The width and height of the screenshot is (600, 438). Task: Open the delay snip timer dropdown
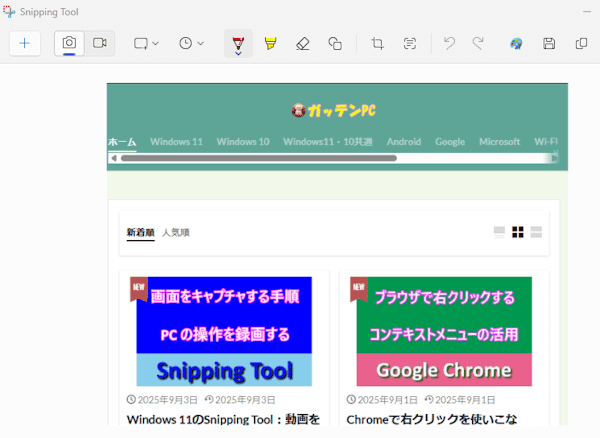191,44
